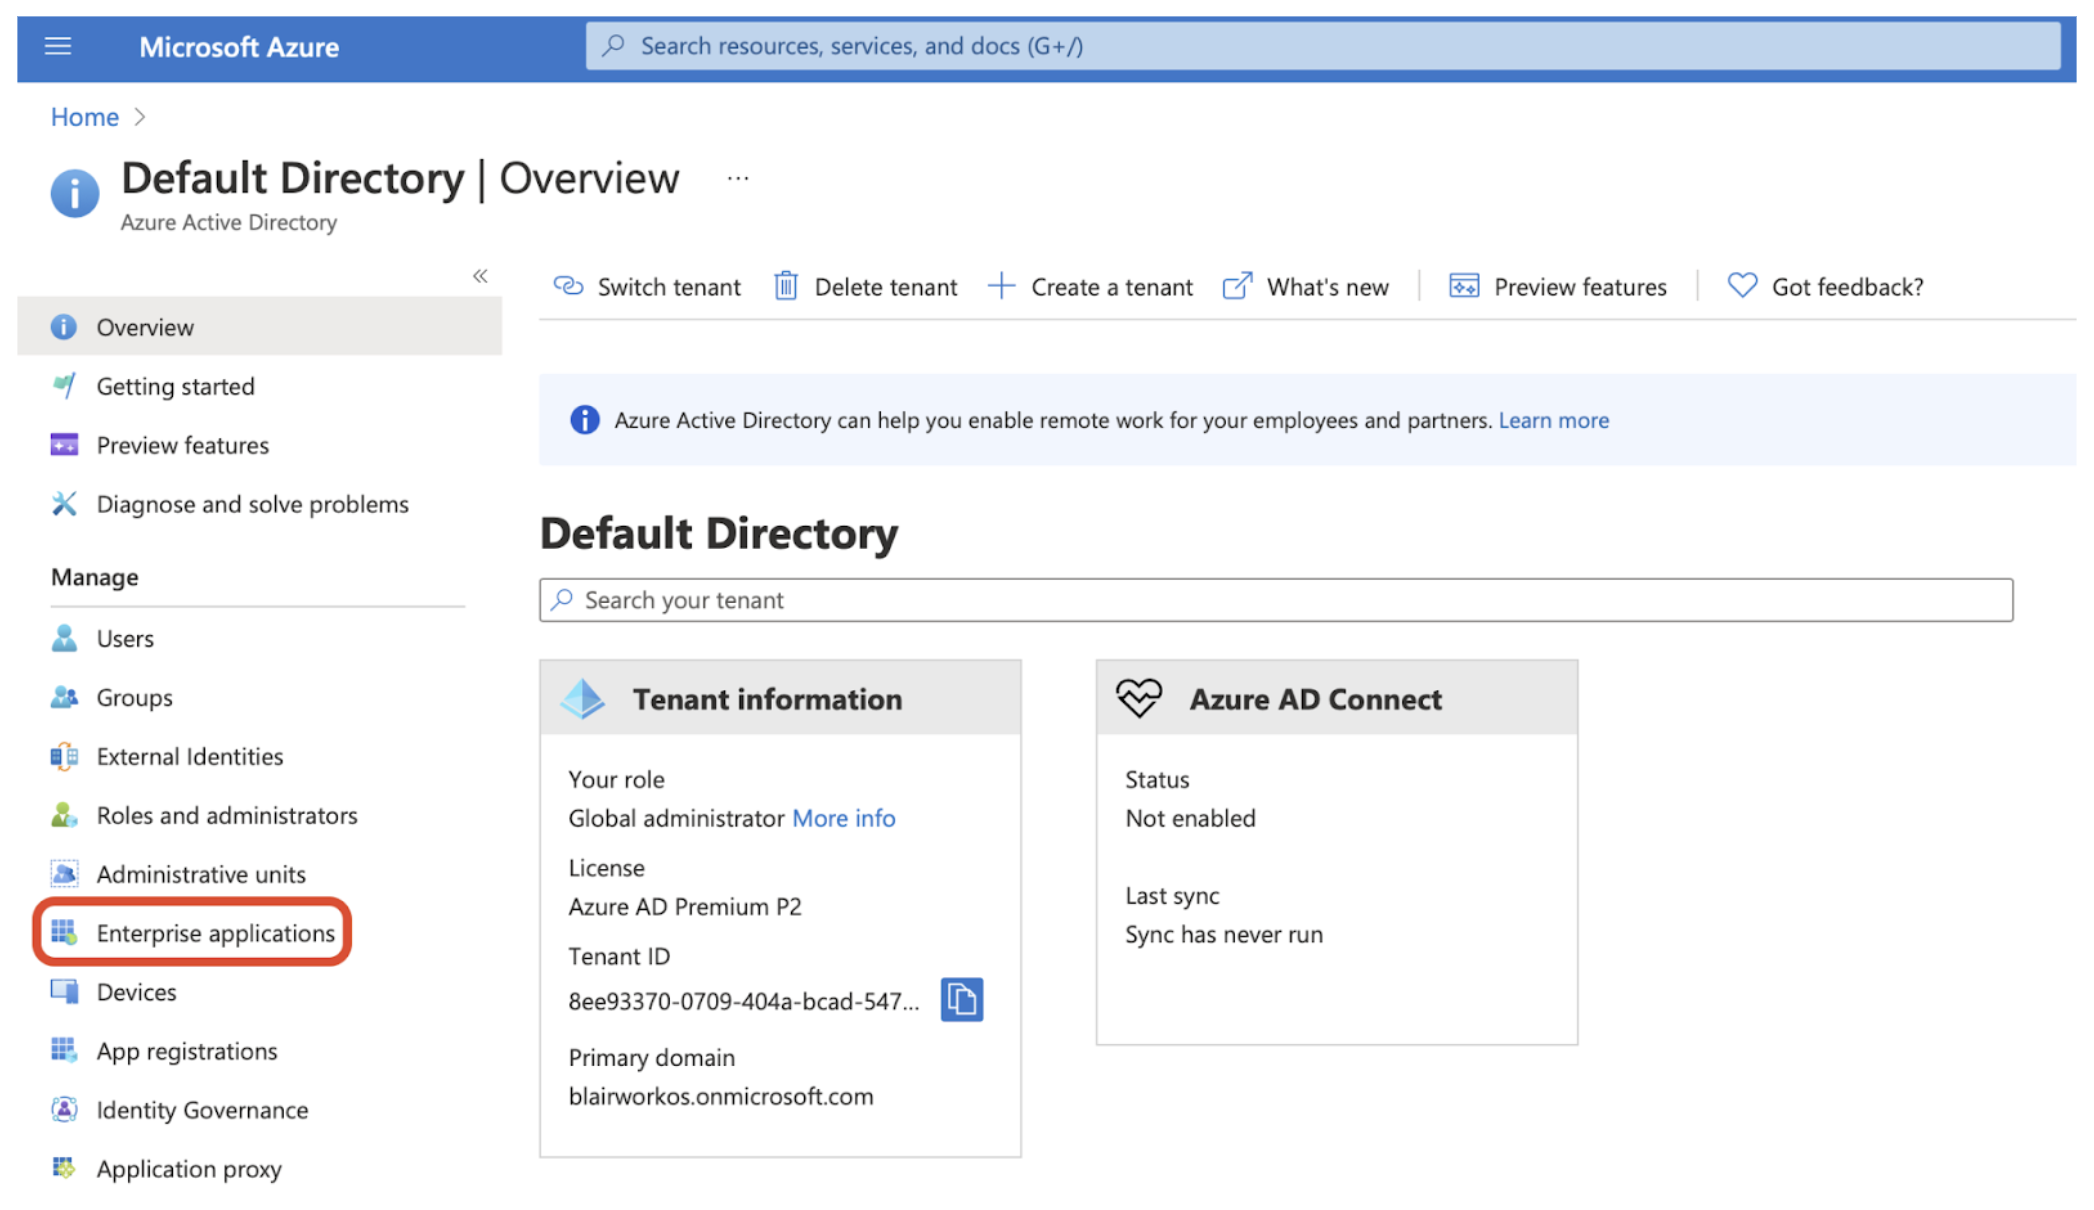Open Overview in the sidebar
This screenshot has height=1210, width=2094.
click(x=260, y=327)
